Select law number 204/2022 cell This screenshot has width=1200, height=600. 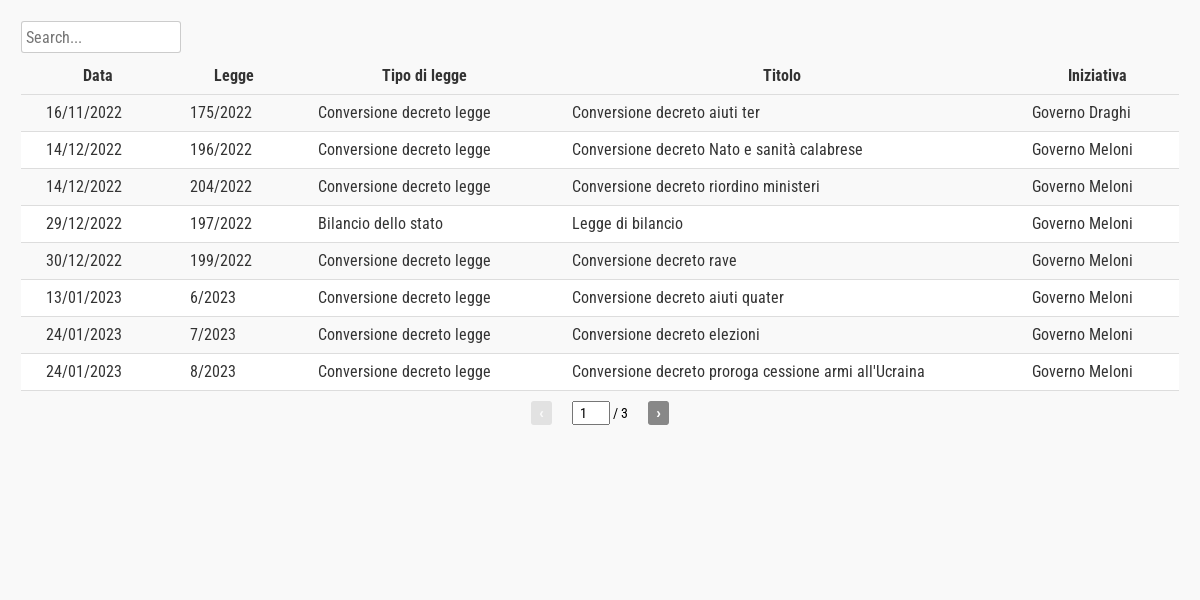(221, 187)
